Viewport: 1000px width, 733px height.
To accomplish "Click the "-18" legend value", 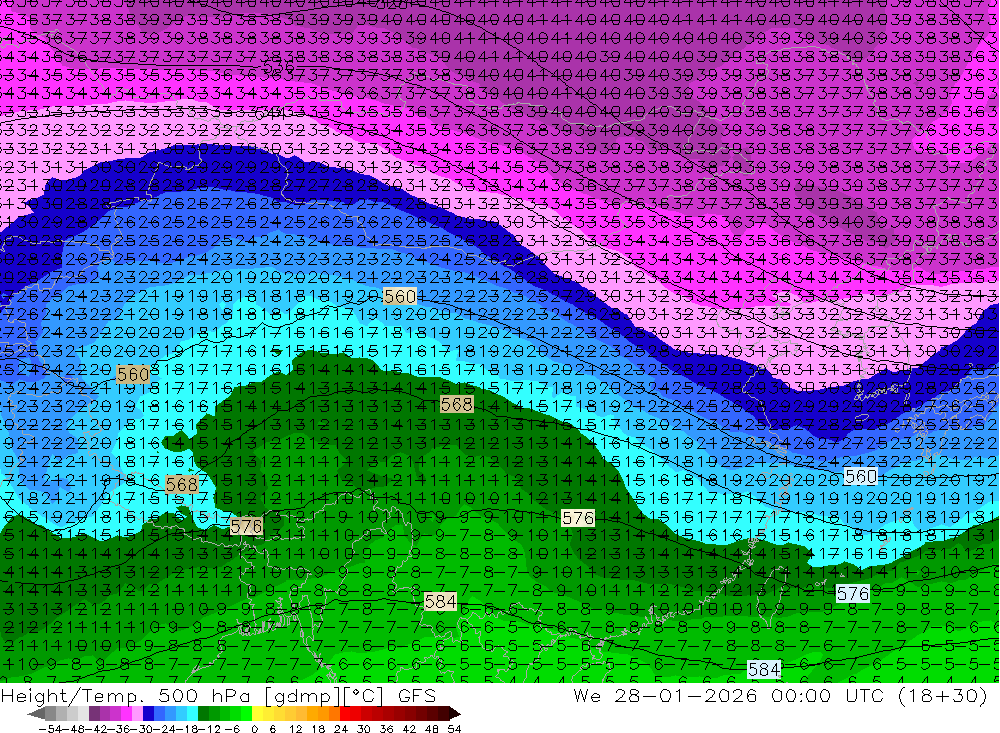I will coord(188,729).
